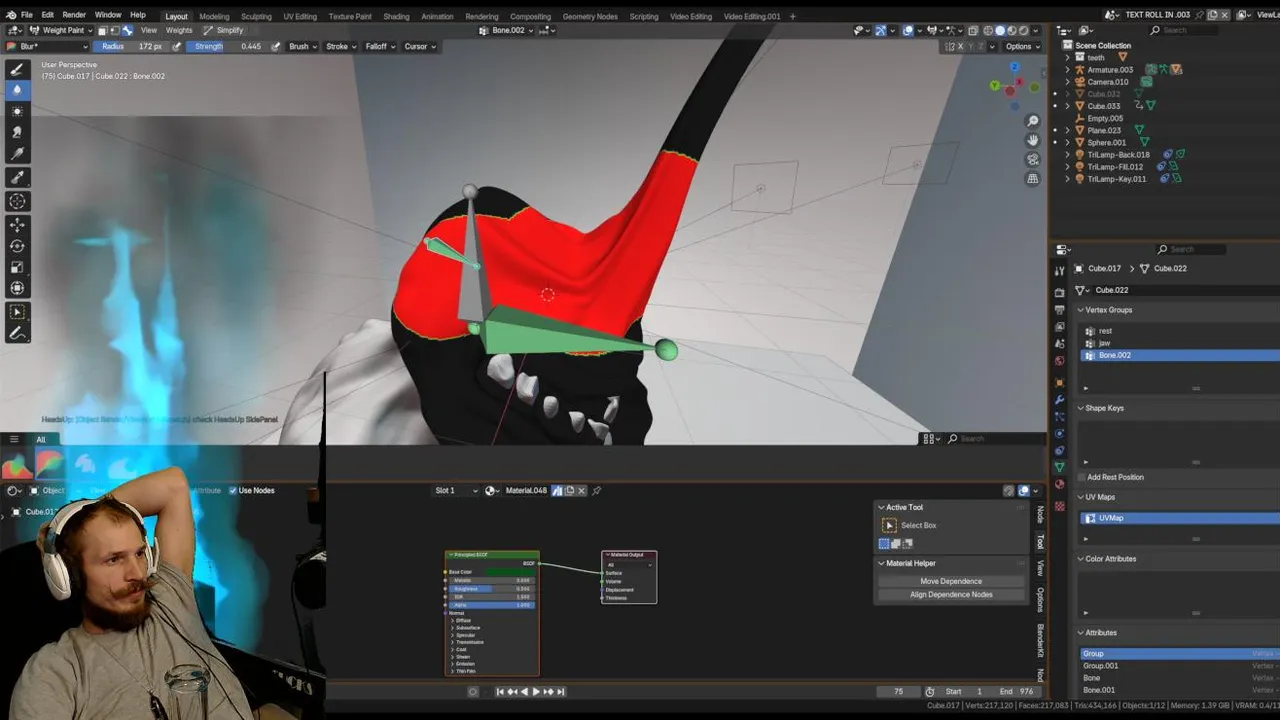Jump to the timeline end frame

[x=561, y=691]
